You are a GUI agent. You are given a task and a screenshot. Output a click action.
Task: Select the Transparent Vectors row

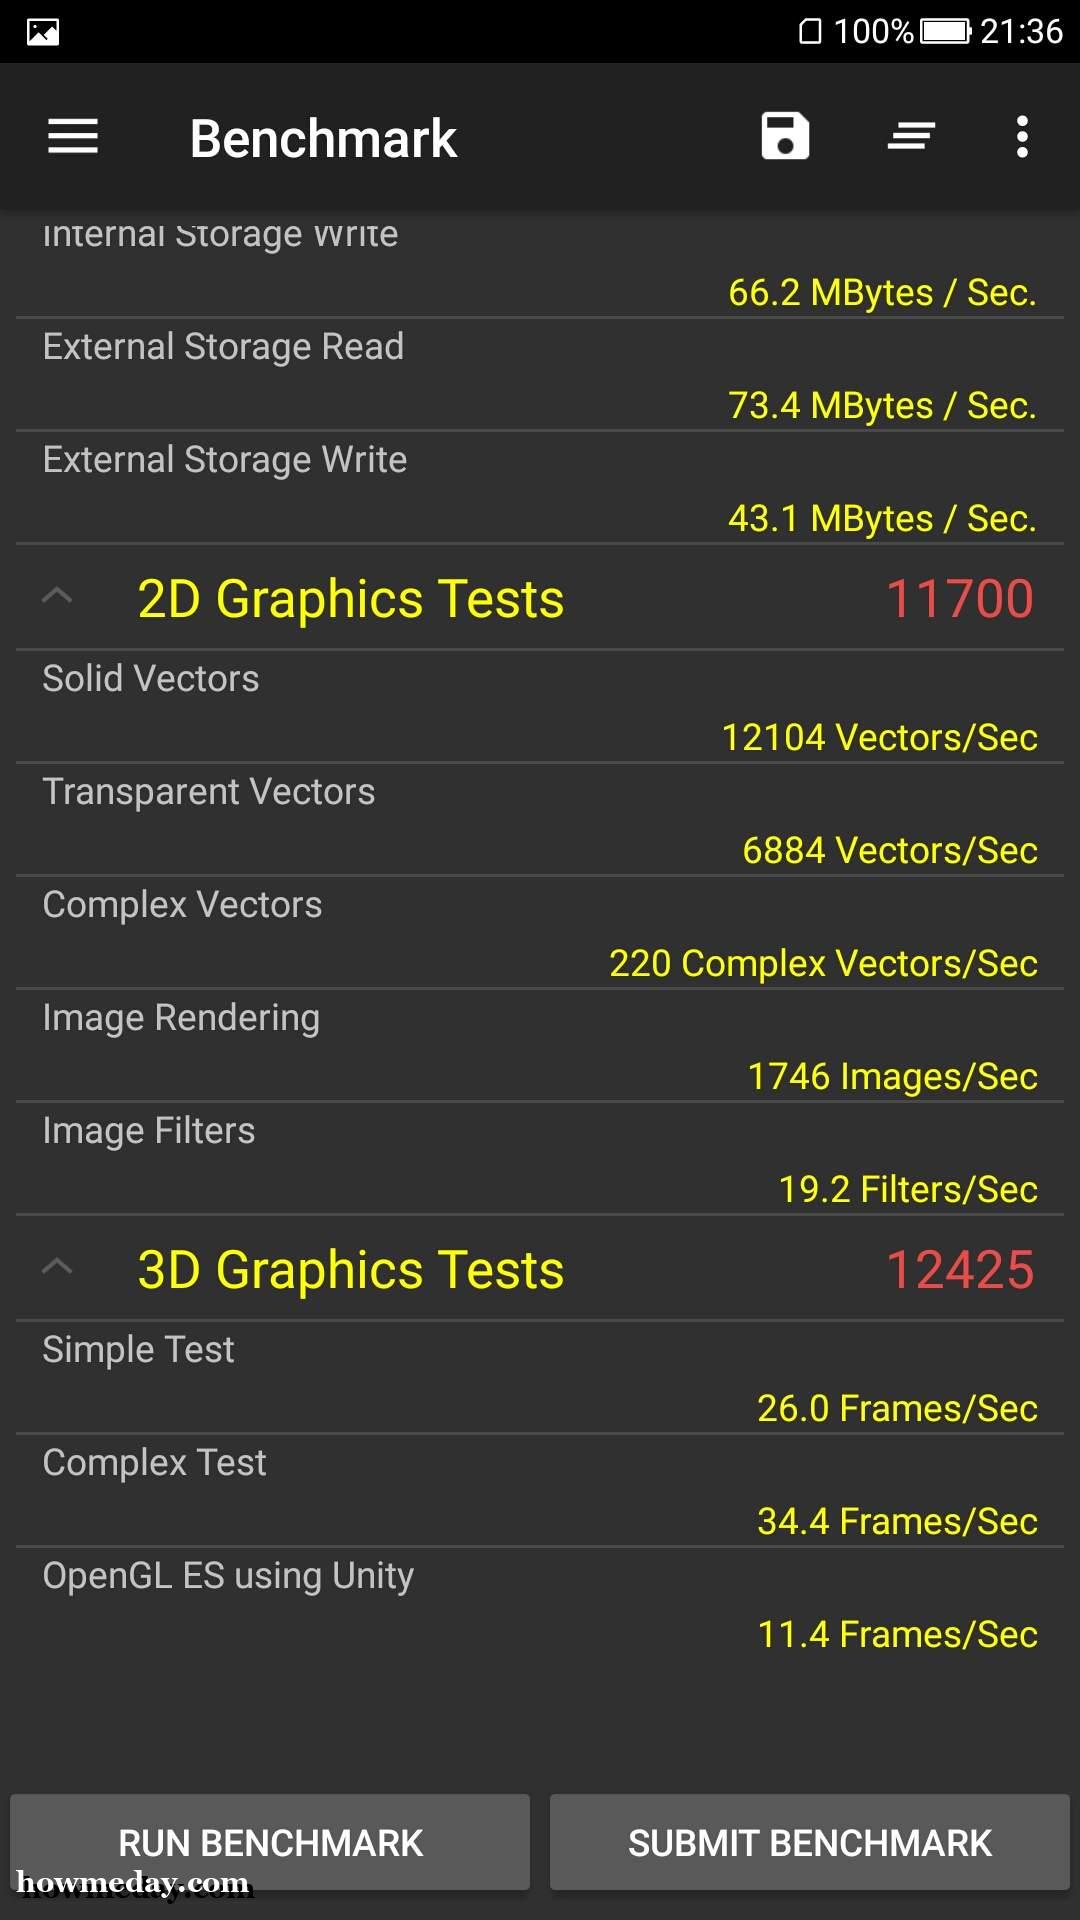point(540,820)
